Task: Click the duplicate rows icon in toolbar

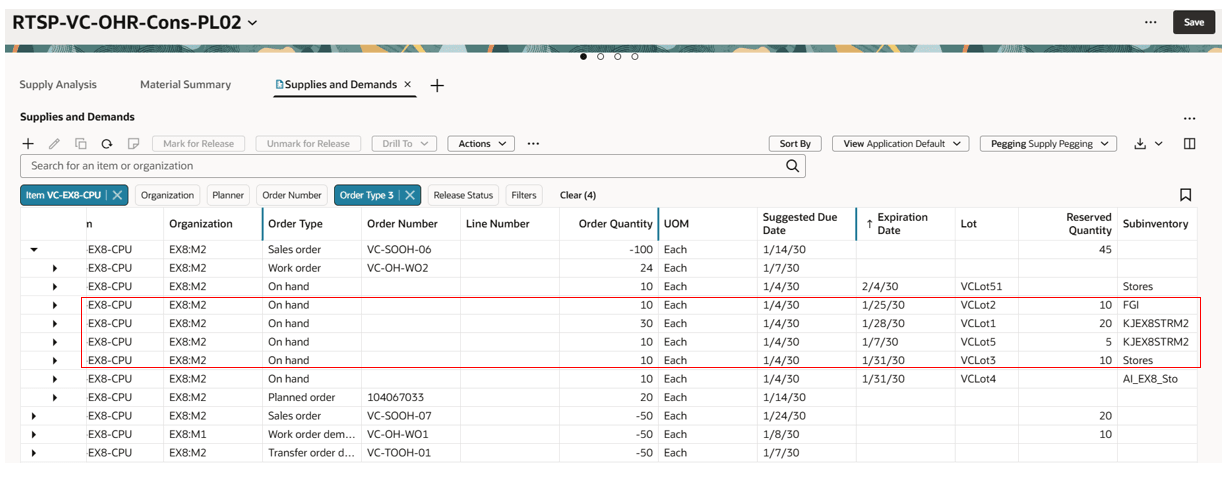Action: point(81,144)
